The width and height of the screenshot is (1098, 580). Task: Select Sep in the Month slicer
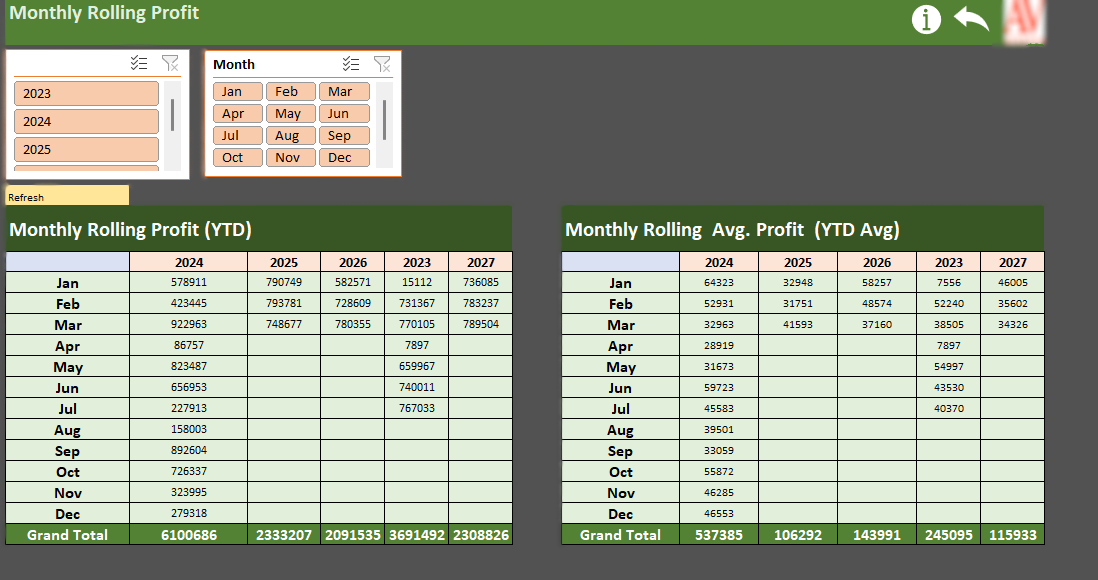point(344,135)
